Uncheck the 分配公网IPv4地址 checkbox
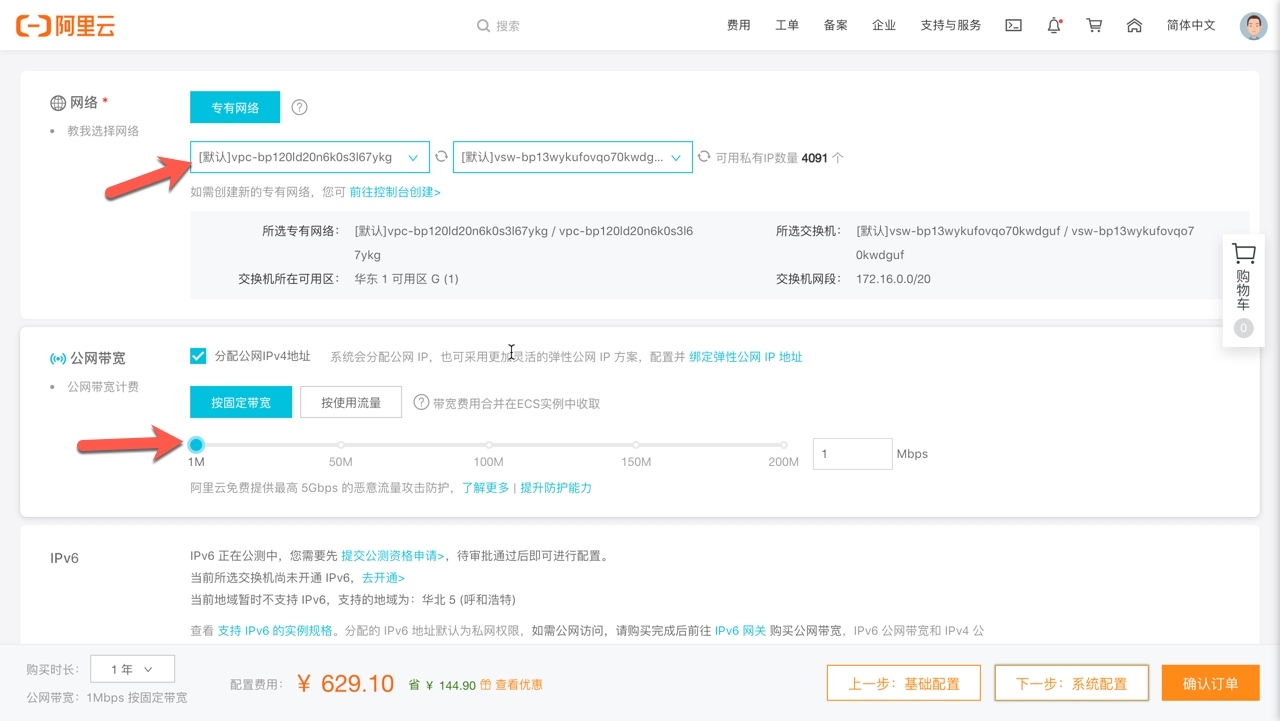Screen dimensions: 1280x721 pos(198,356)
